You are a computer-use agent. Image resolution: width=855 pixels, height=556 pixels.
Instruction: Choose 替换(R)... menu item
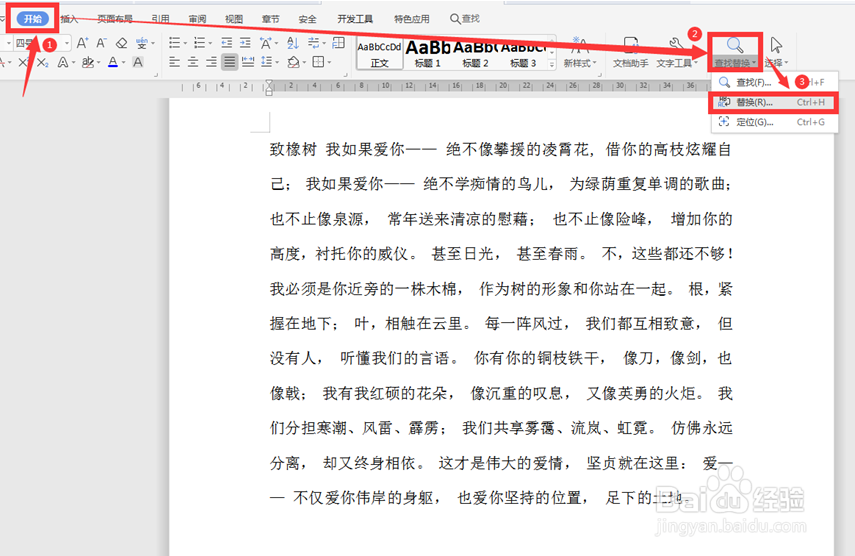coord(774,102)
